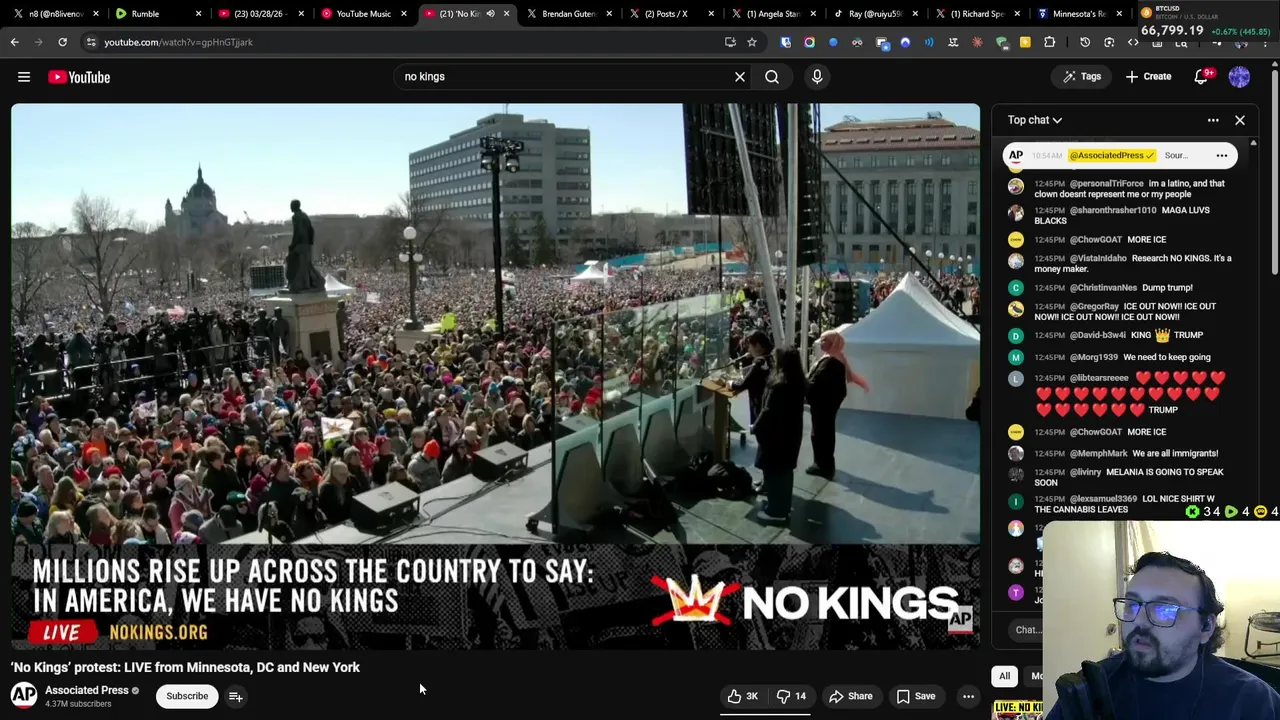The image size is (1280, 720).
Task: Open the video title 'No Kings' protest
Action: (x=185, y=667)
